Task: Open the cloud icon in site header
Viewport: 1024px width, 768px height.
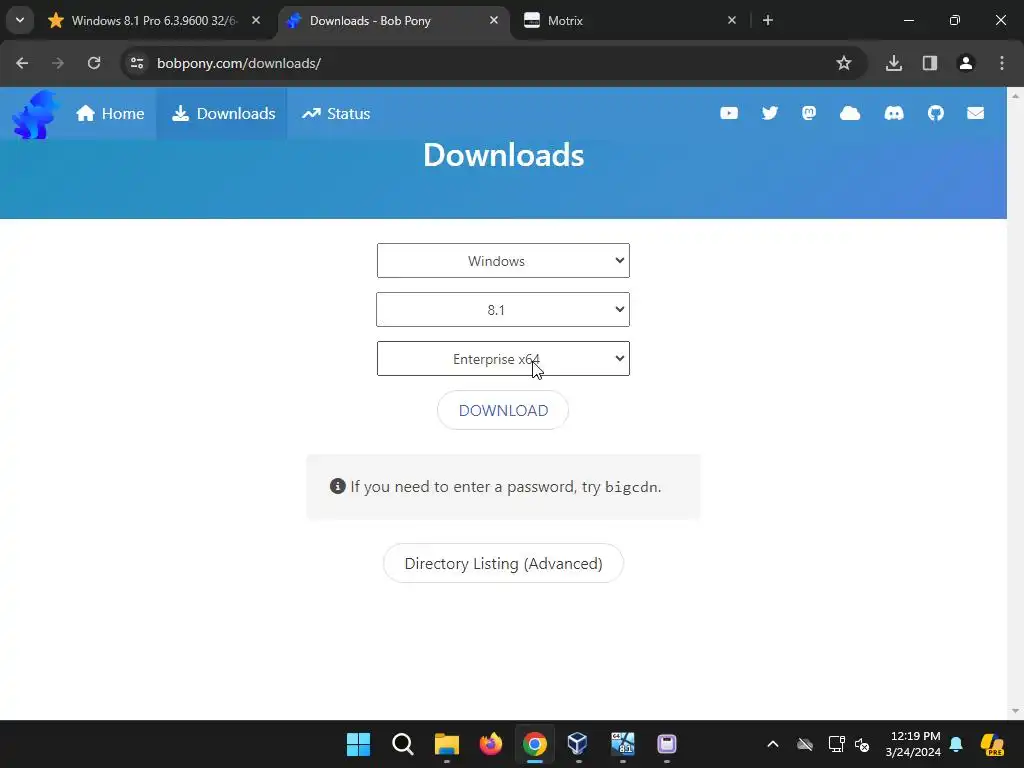Action: [x=850, y=113]
